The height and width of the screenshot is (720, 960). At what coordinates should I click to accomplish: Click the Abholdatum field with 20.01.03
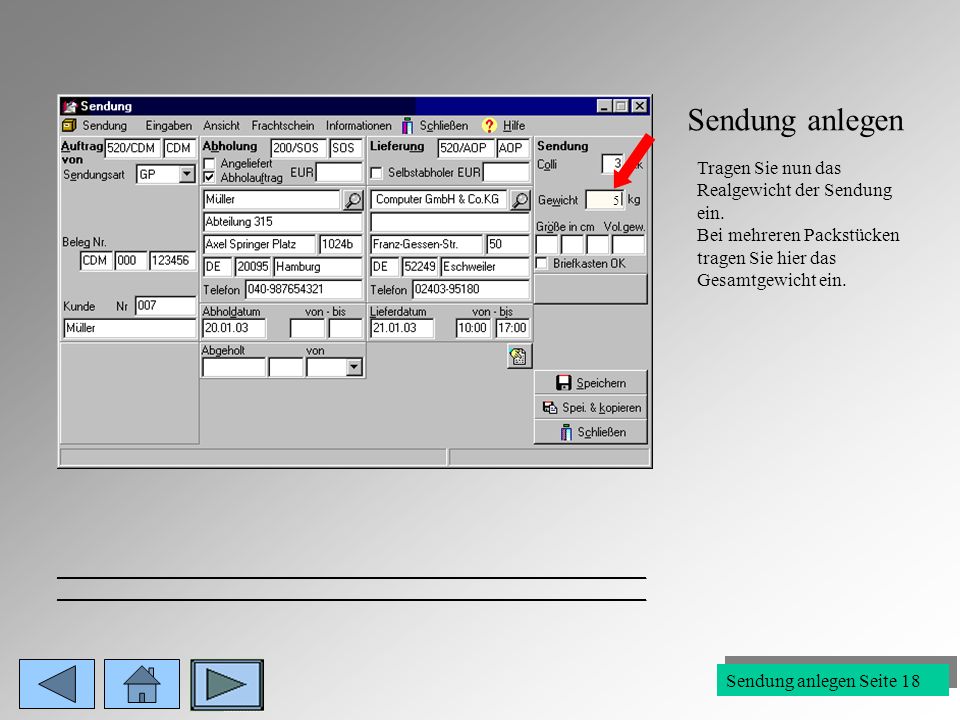[234, 328]
